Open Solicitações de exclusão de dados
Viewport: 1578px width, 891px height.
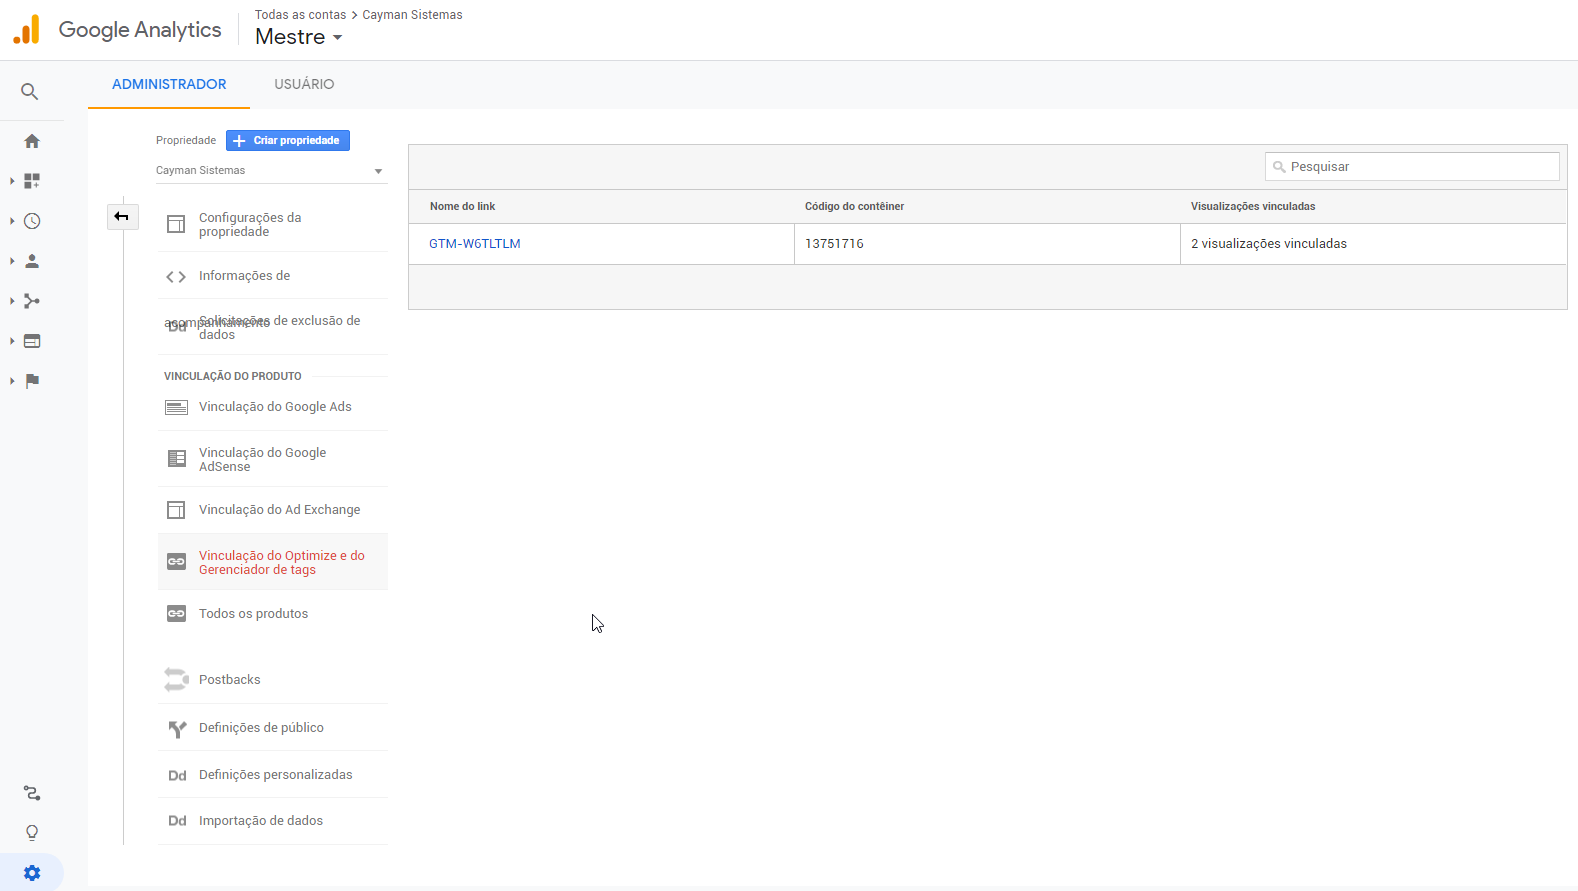(273, 327)
